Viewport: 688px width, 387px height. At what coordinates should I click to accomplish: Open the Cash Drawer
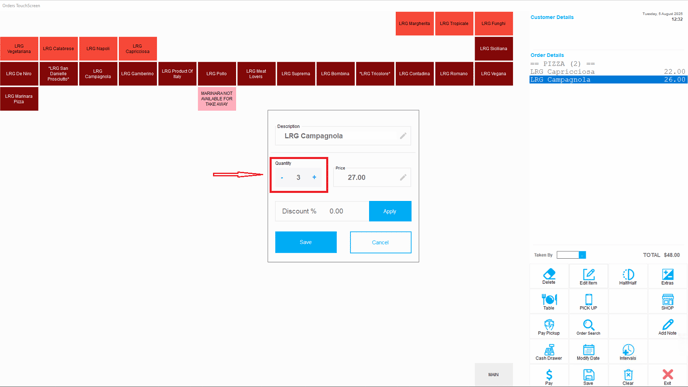549,351
